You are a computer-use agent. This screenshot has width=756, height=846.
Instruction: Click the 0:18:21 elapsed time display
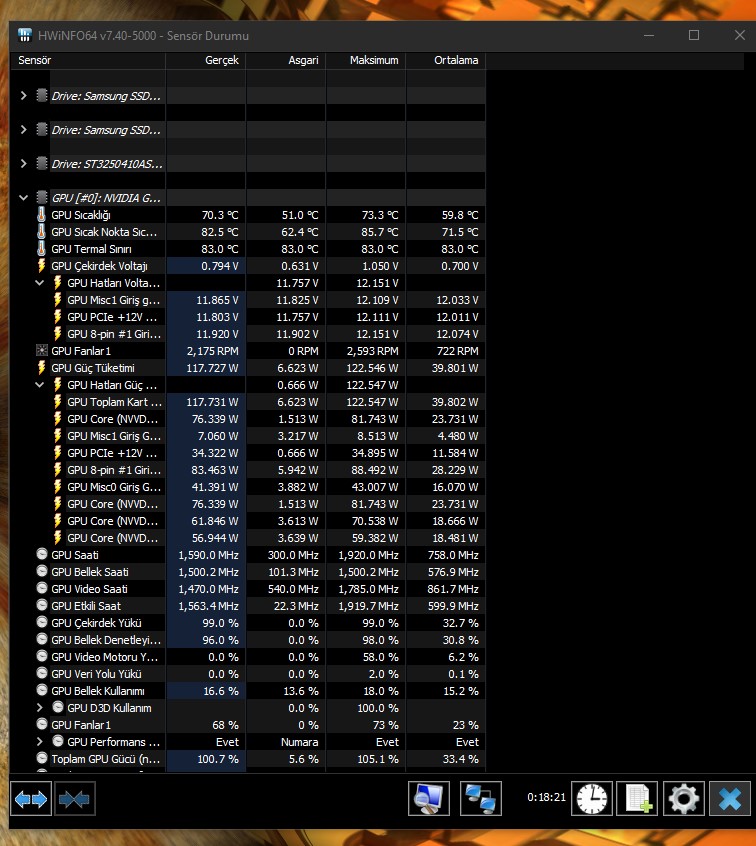546,797
